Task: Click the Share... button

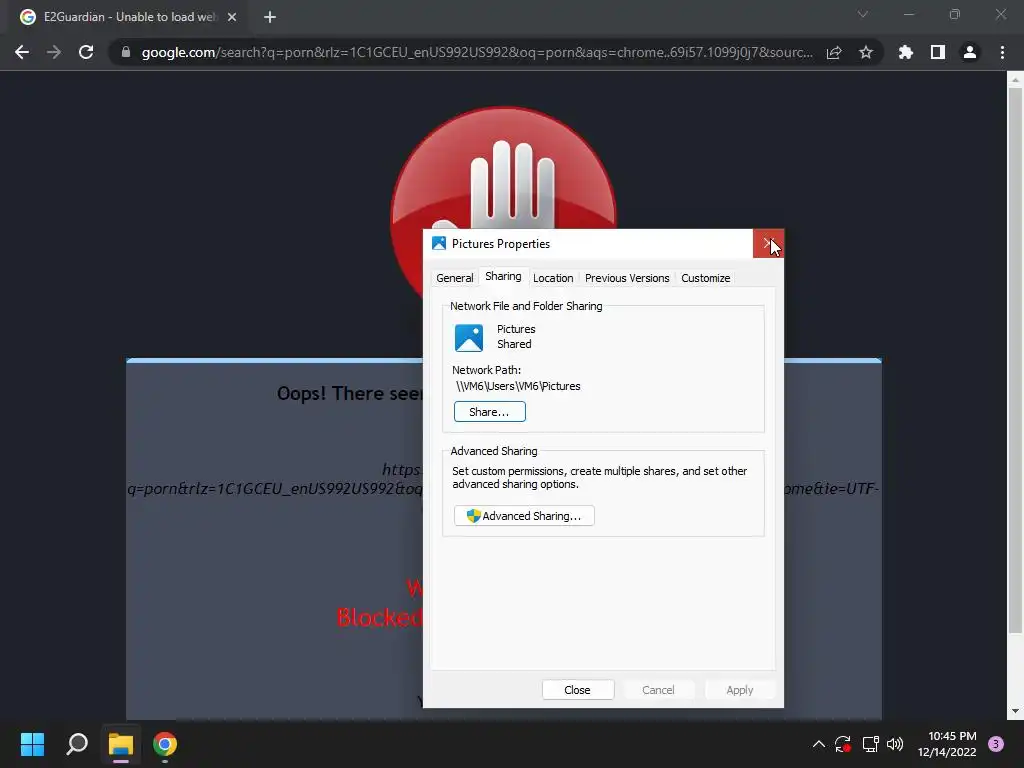Action: click(490, 412)
